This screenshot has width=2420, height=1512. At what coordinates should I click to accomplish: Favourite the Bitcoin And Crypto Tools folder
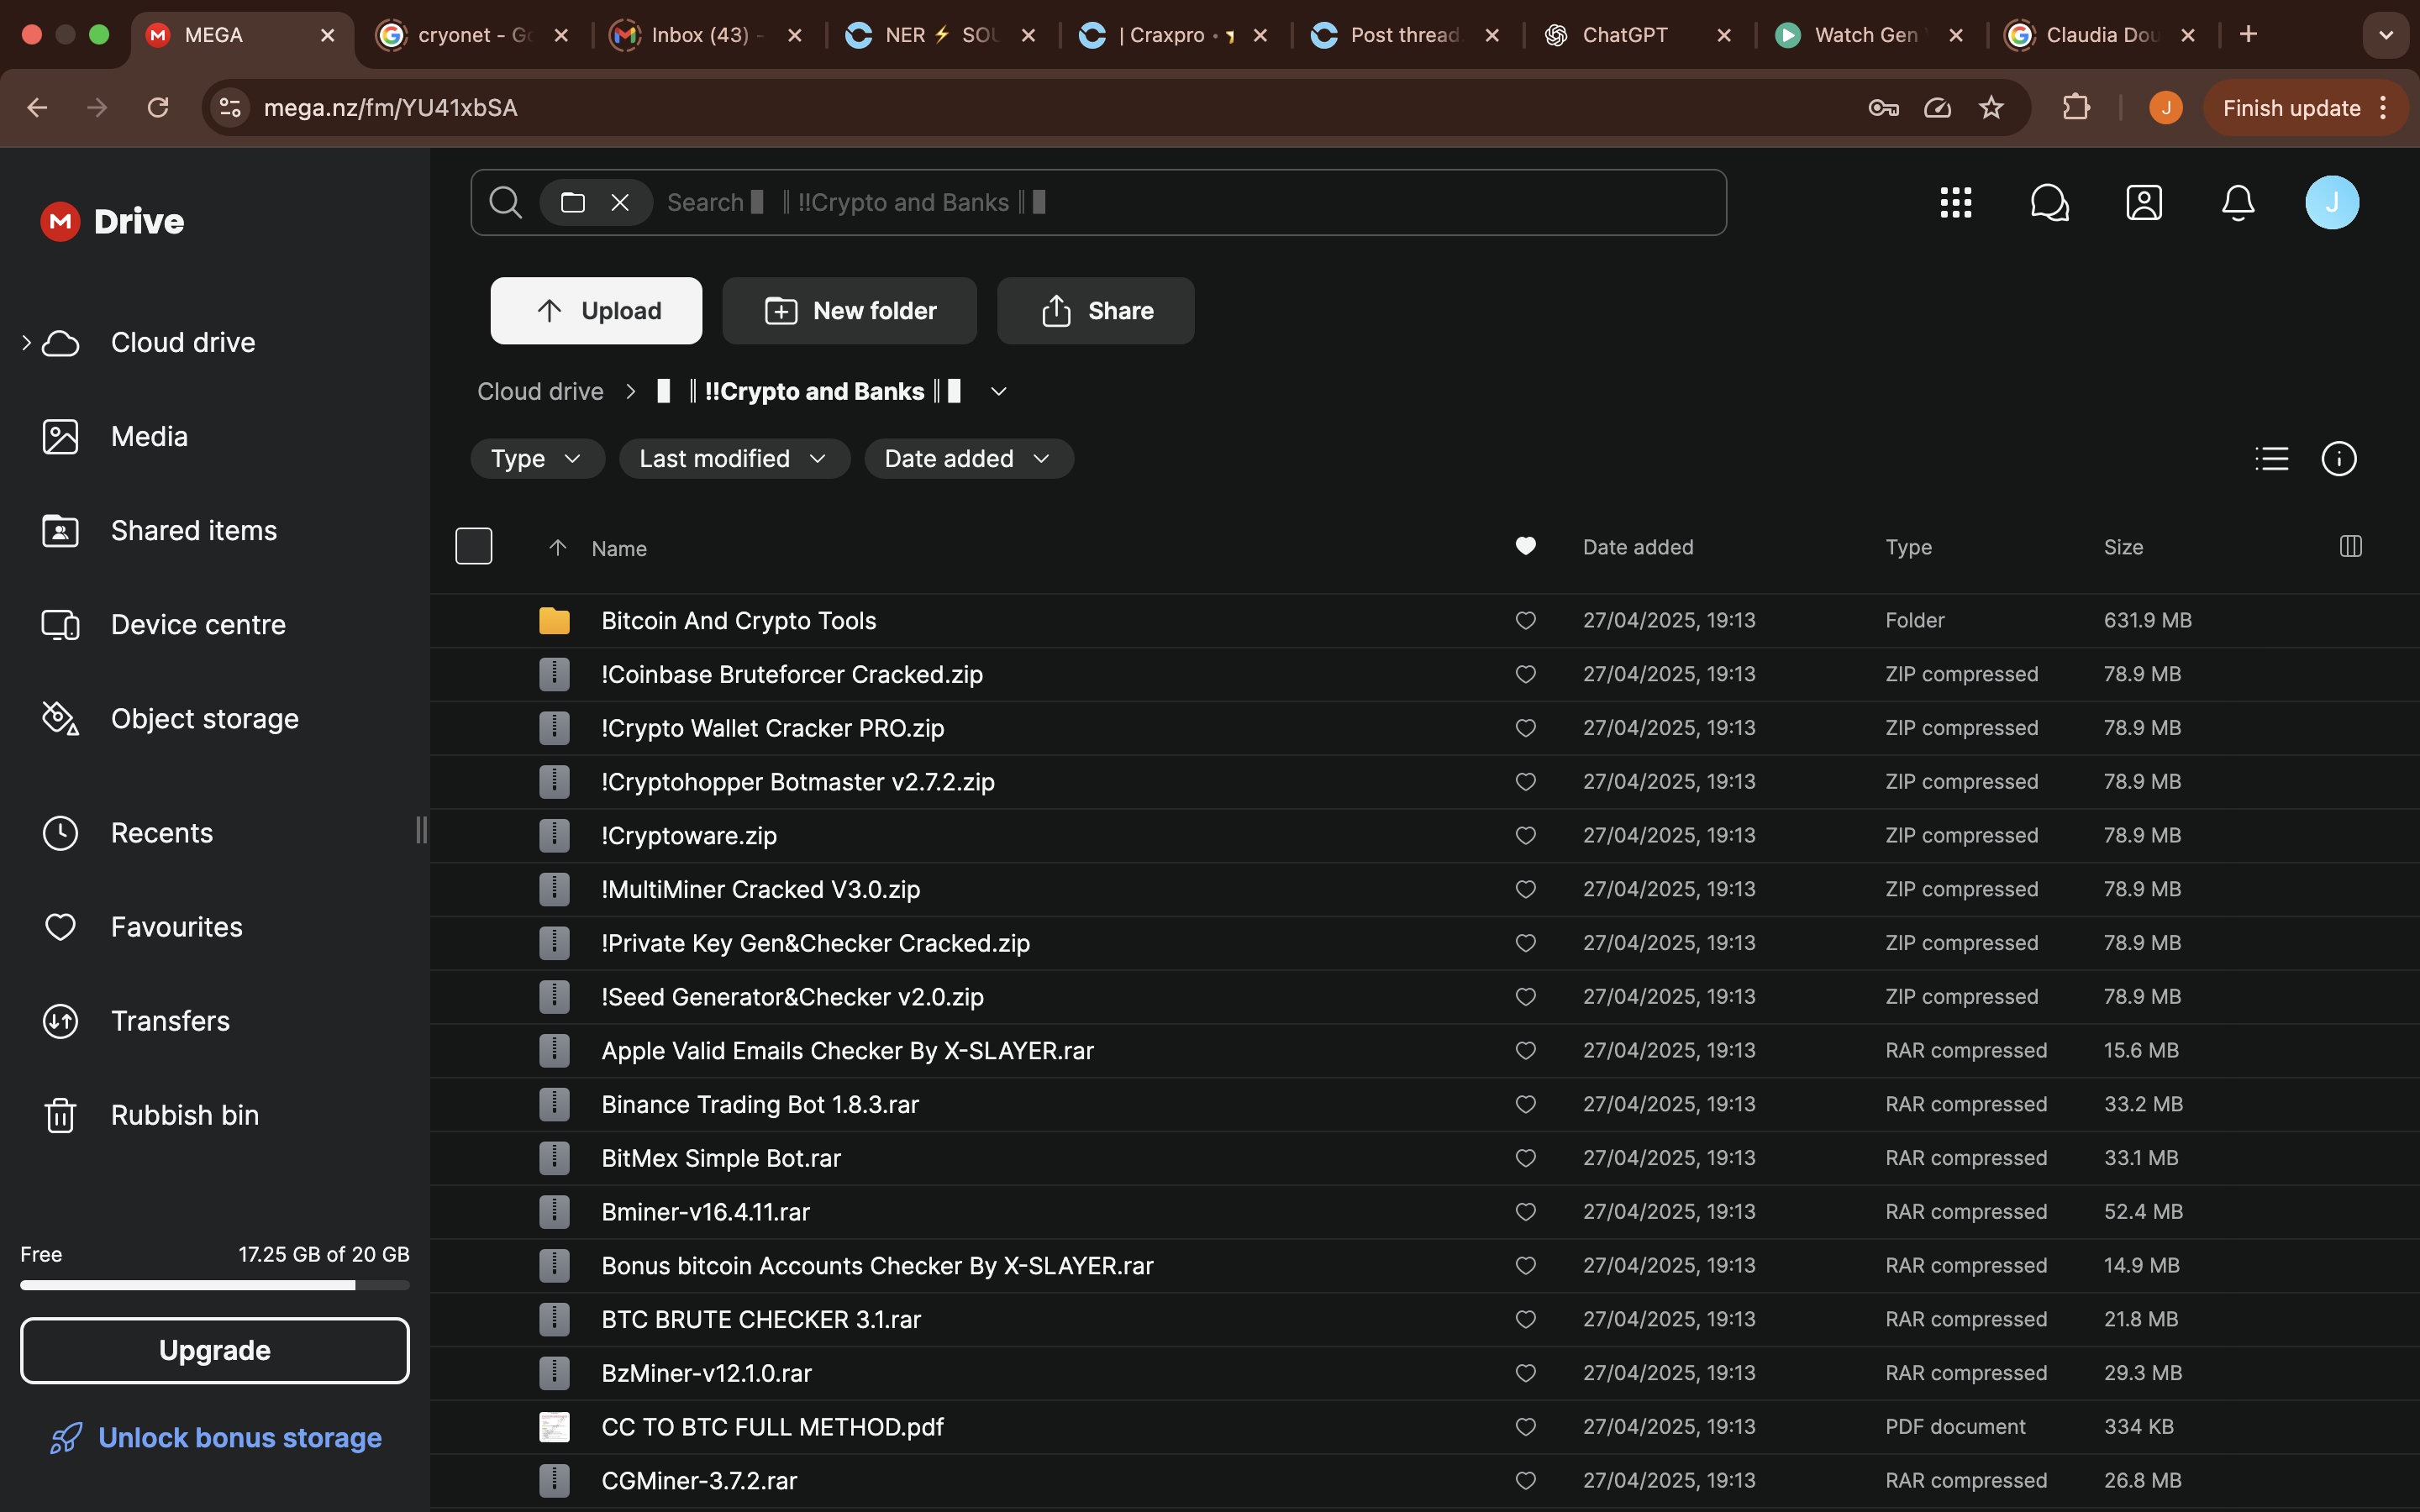[1525, 620]
